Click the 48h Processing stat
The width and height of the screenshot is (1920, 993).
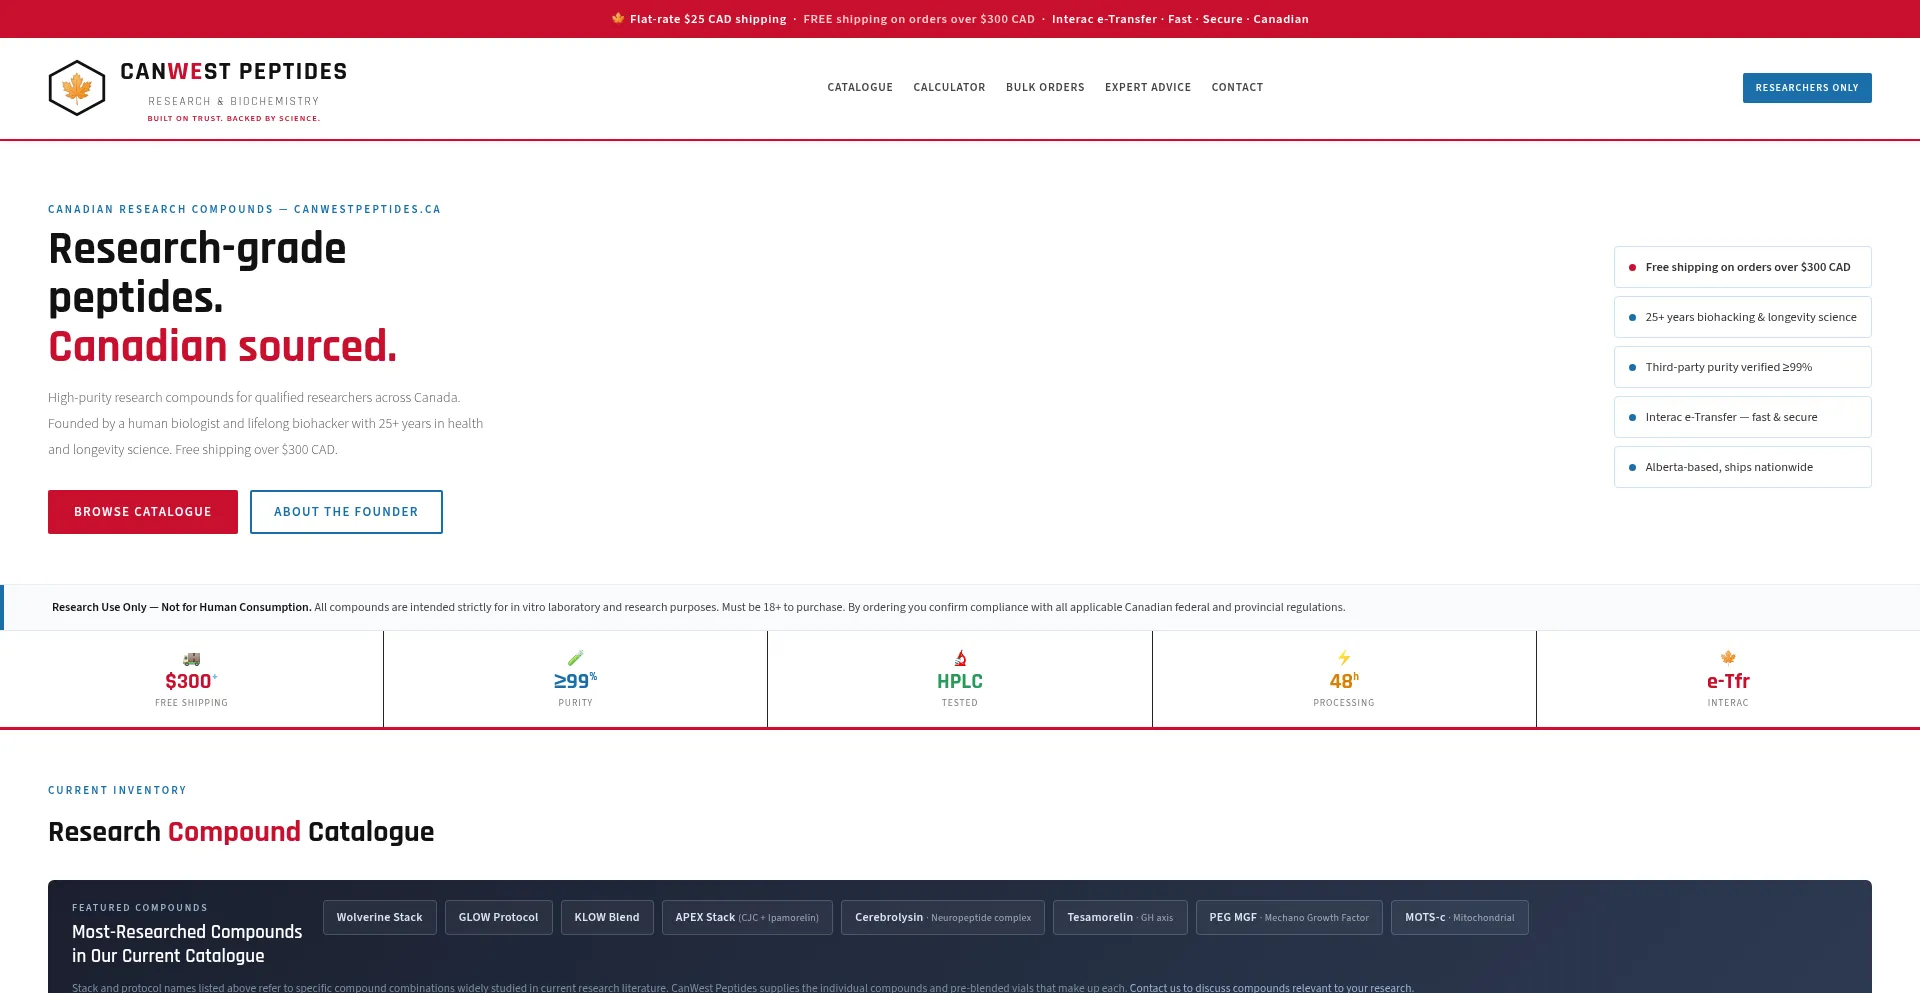pyautogui.click(x=1344, y=679)
